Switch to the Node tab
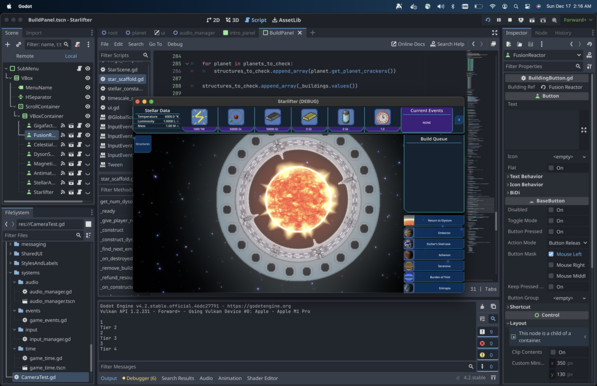597x386 pixels. click(x=541, y=33)
